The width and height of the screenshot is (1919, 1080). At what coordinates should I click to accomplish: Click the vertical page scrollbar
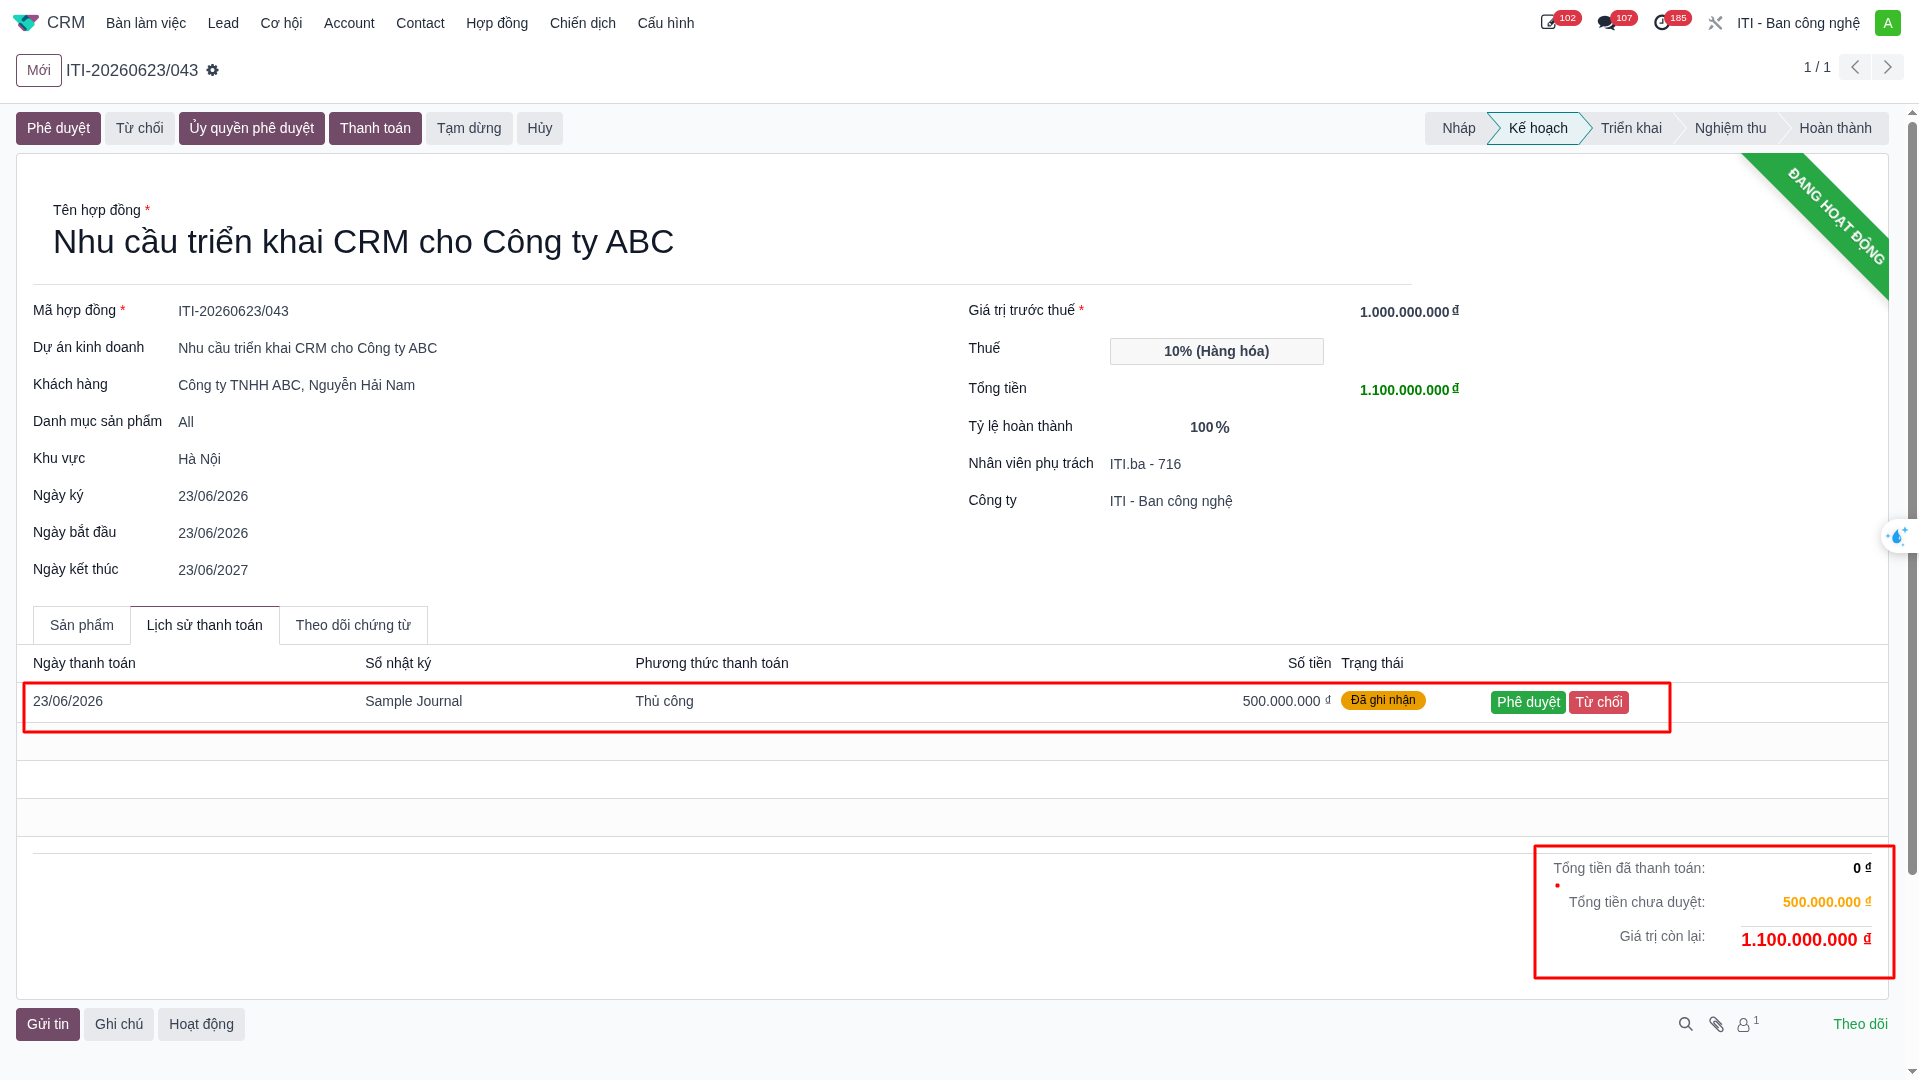pyautogui.click(x=1912, y=500)
